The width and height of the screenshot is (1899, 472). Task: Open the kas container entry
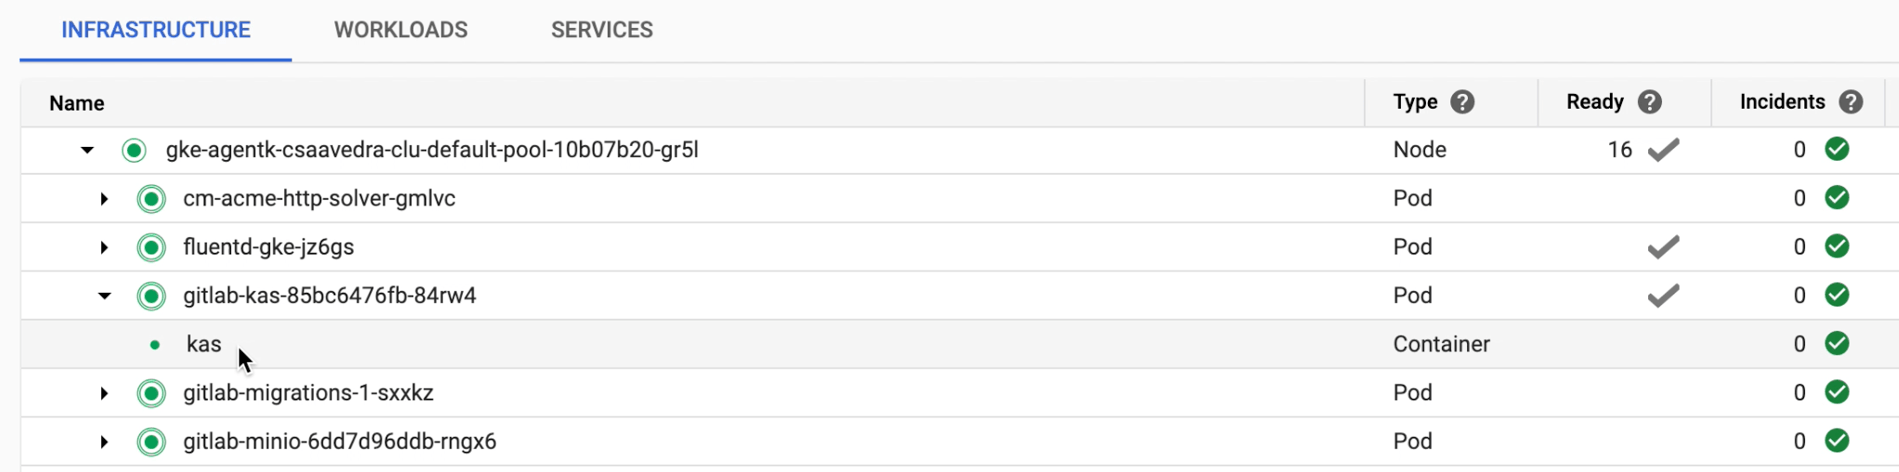coord(204,345)
